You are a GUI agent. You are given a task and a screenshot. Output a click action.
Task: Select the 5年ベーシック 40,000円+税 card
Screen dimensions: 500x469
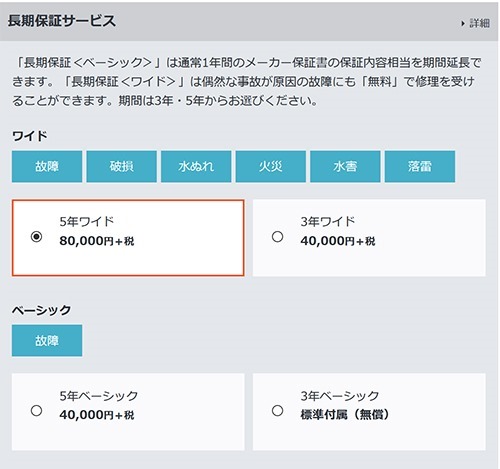point(128,412)
